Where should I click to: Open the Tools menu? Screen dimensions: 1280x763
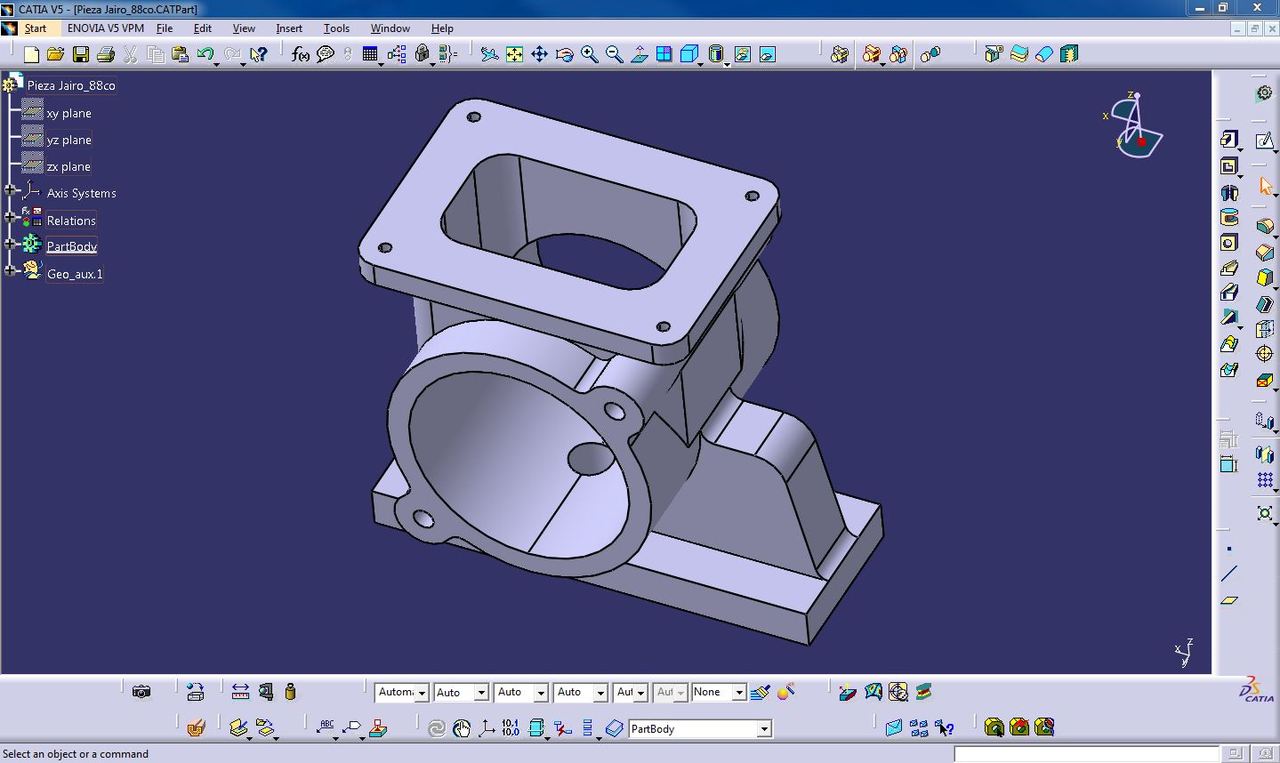pos(336,28)
